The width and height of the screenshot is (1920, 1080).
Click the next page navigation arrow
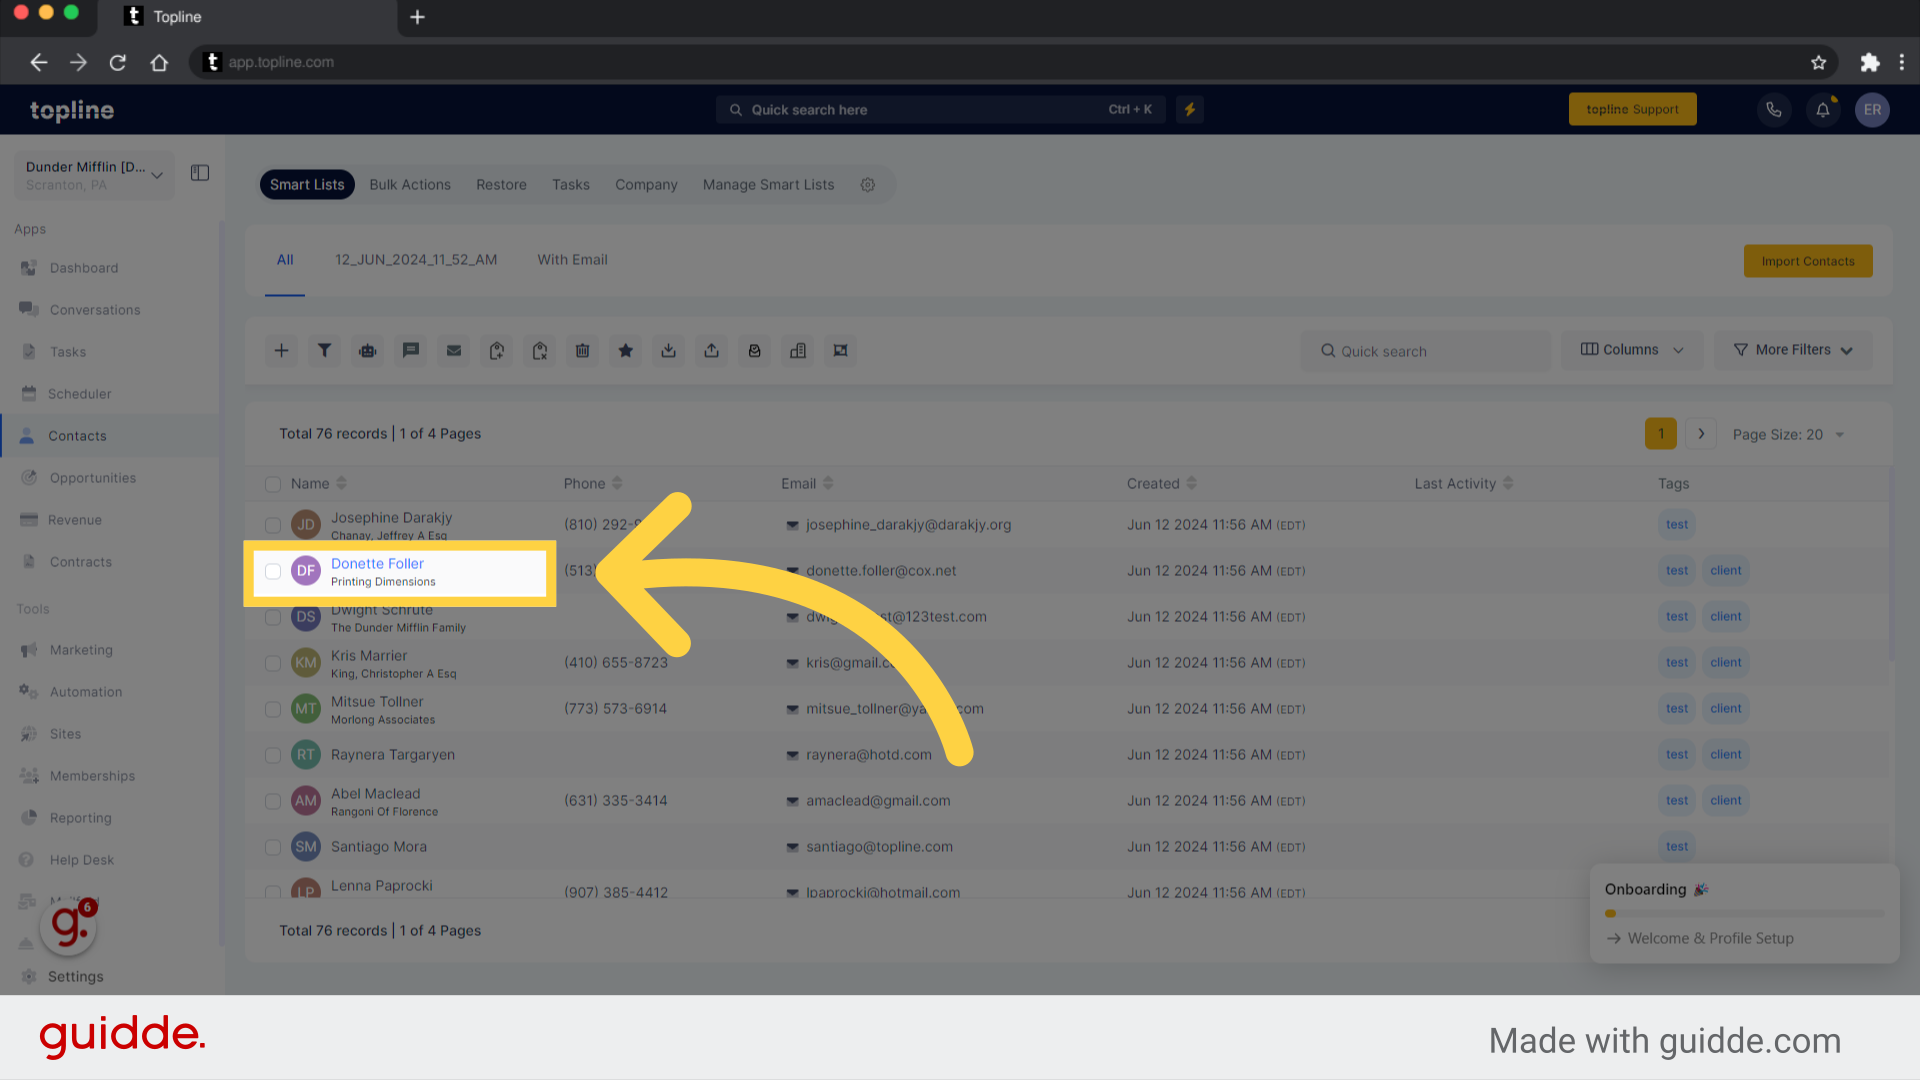tap(1701, 434)
